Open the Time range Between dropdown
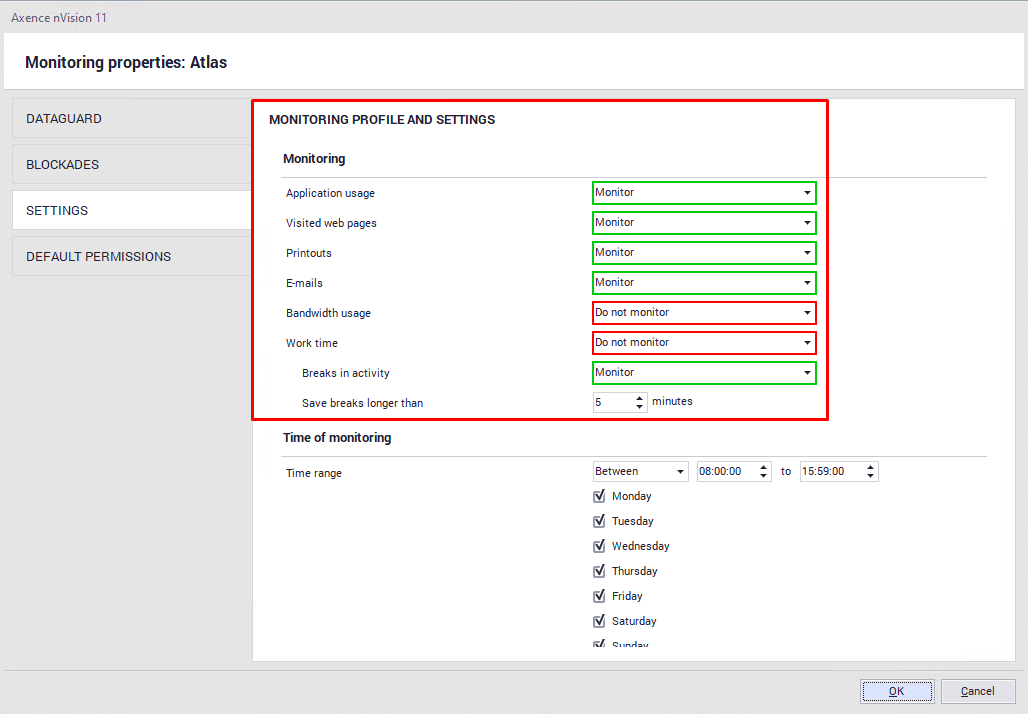1028x714 pixels. (640, 472)
